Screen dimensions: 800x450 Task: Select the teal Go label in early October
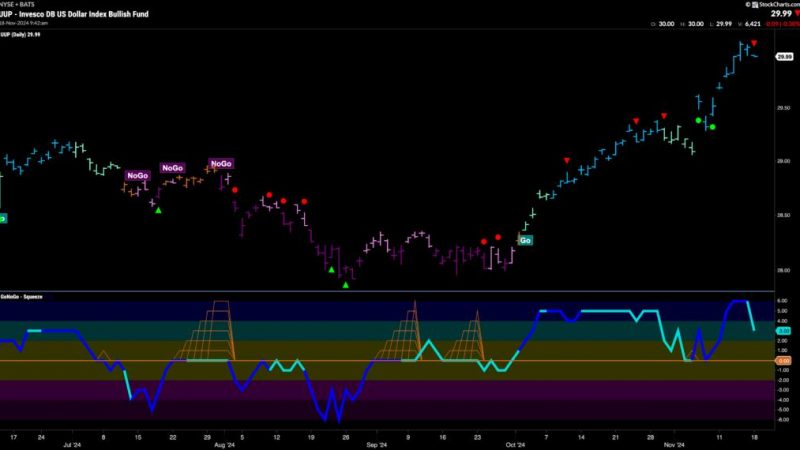point(525,240)
